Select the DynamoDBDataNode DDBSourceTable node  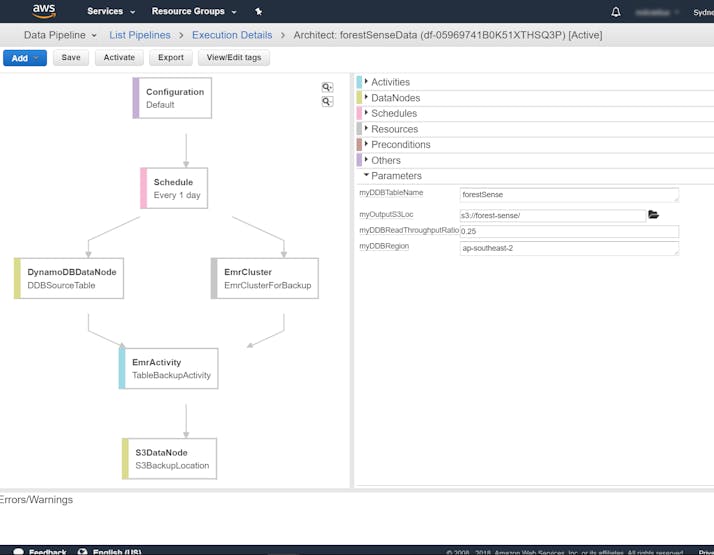(69, 278)
